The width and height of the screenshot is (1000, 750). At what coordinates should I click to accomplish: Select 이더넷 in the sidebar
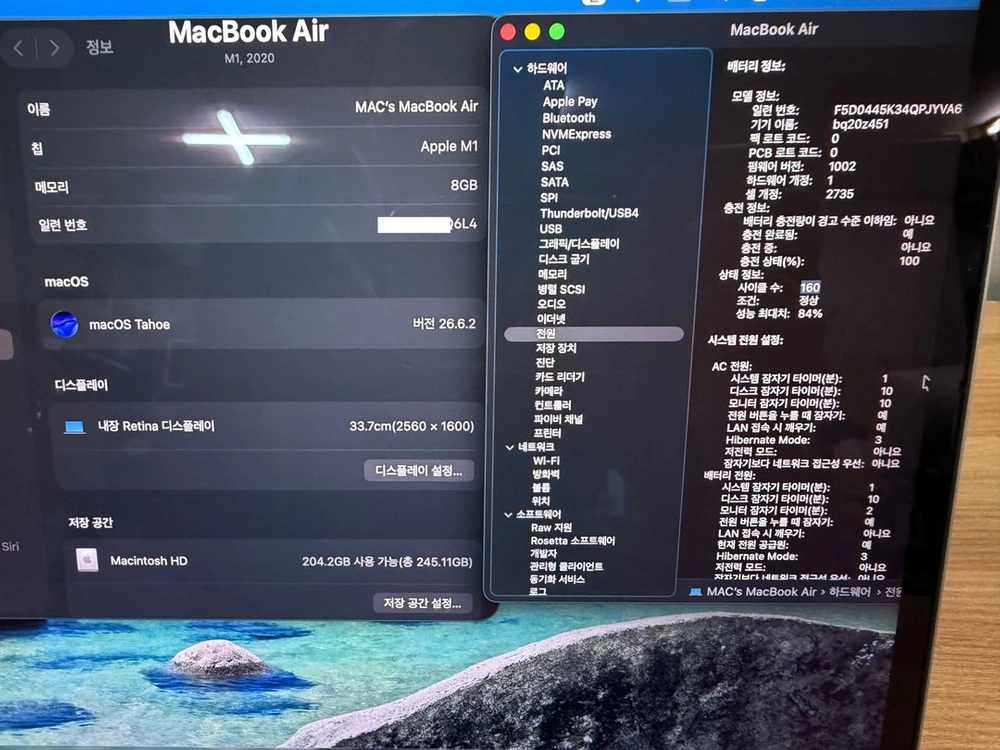pos(550,319)
